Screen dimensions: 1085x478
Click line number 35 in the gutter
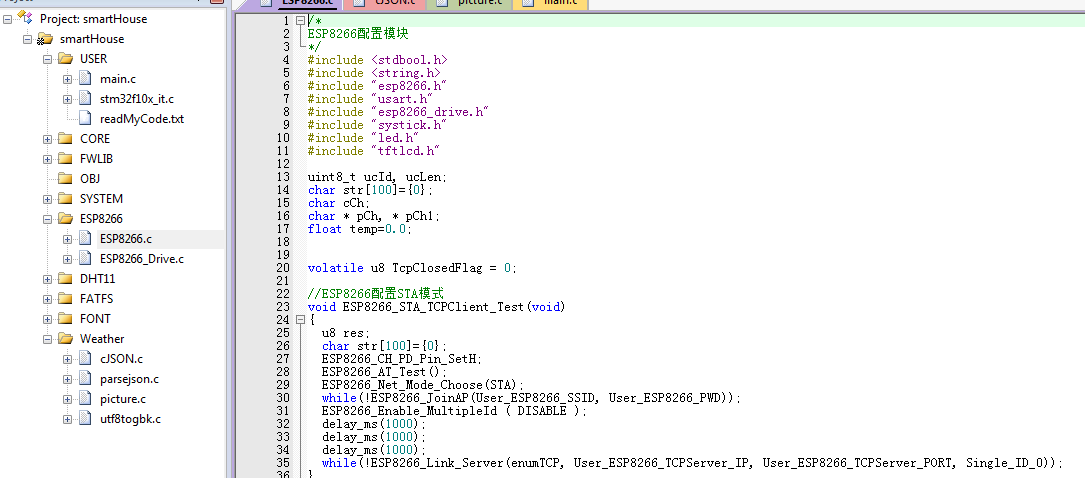[x=282, y=463]
